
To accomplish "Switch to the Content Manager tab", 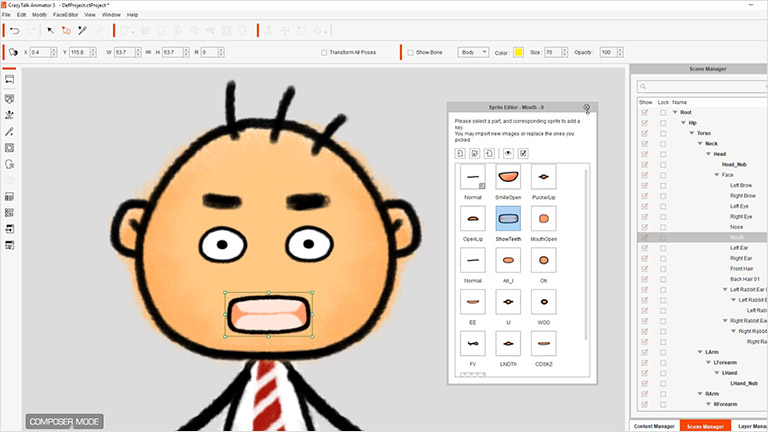I will 654,426.
